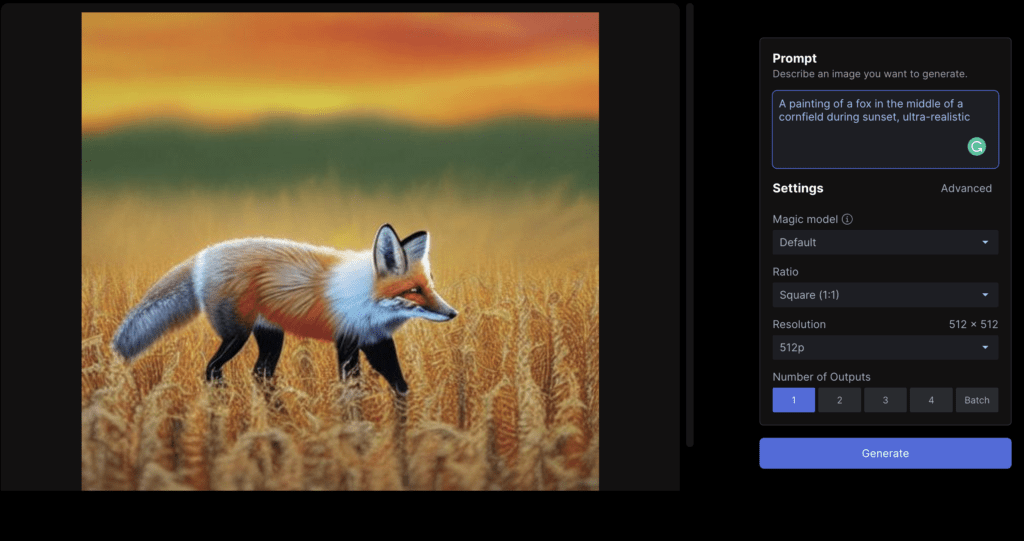Click the Magic model label

tap(805, 220)
